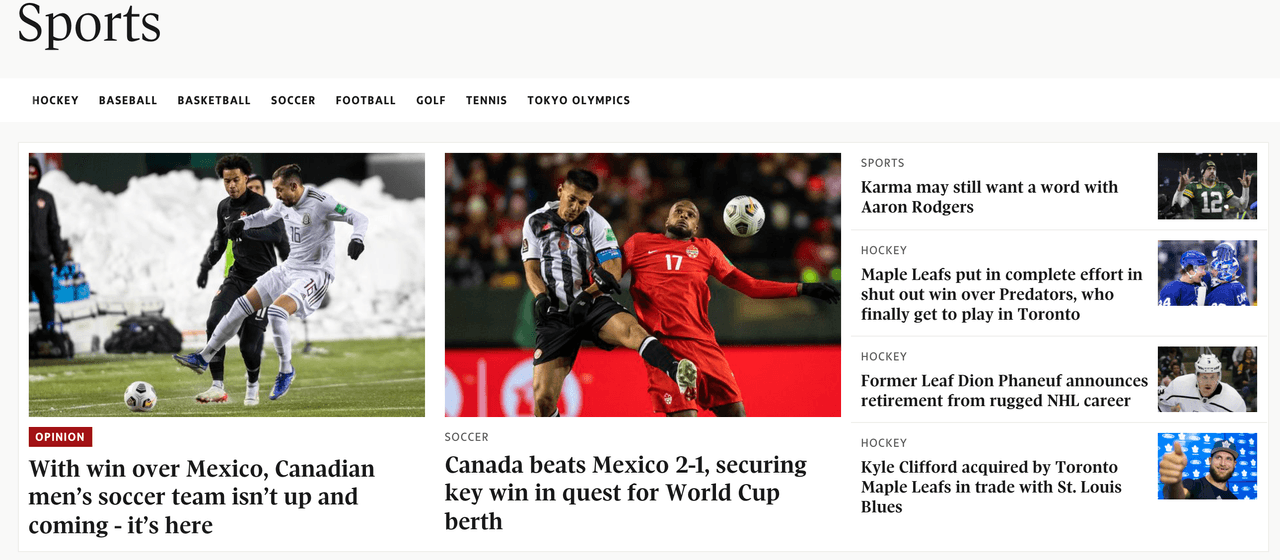Click the Aaron Rodgers thumbnail image

click(x=1207, y=186)
